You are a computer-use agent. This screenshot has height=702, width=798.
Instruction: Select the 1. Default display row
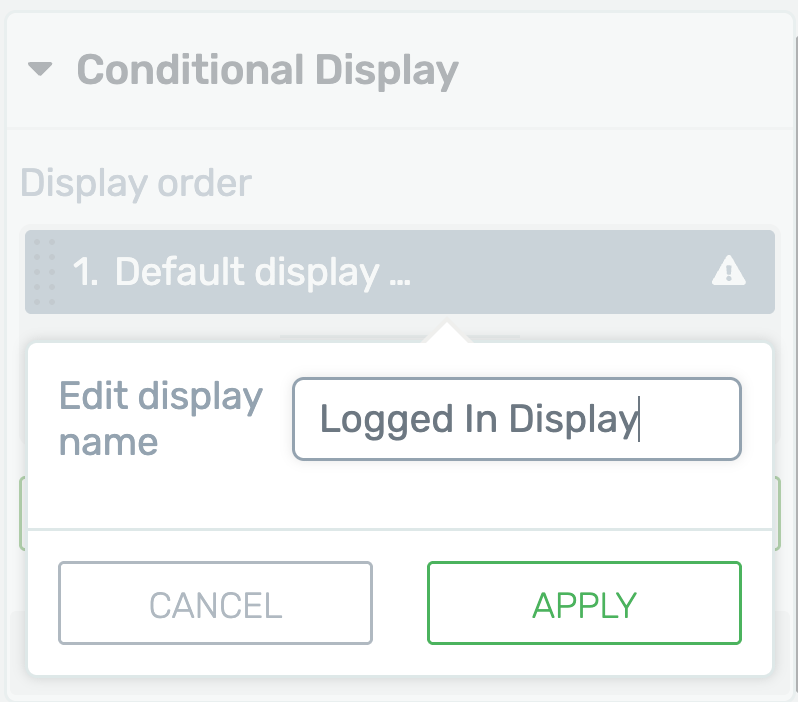point(400,272)
